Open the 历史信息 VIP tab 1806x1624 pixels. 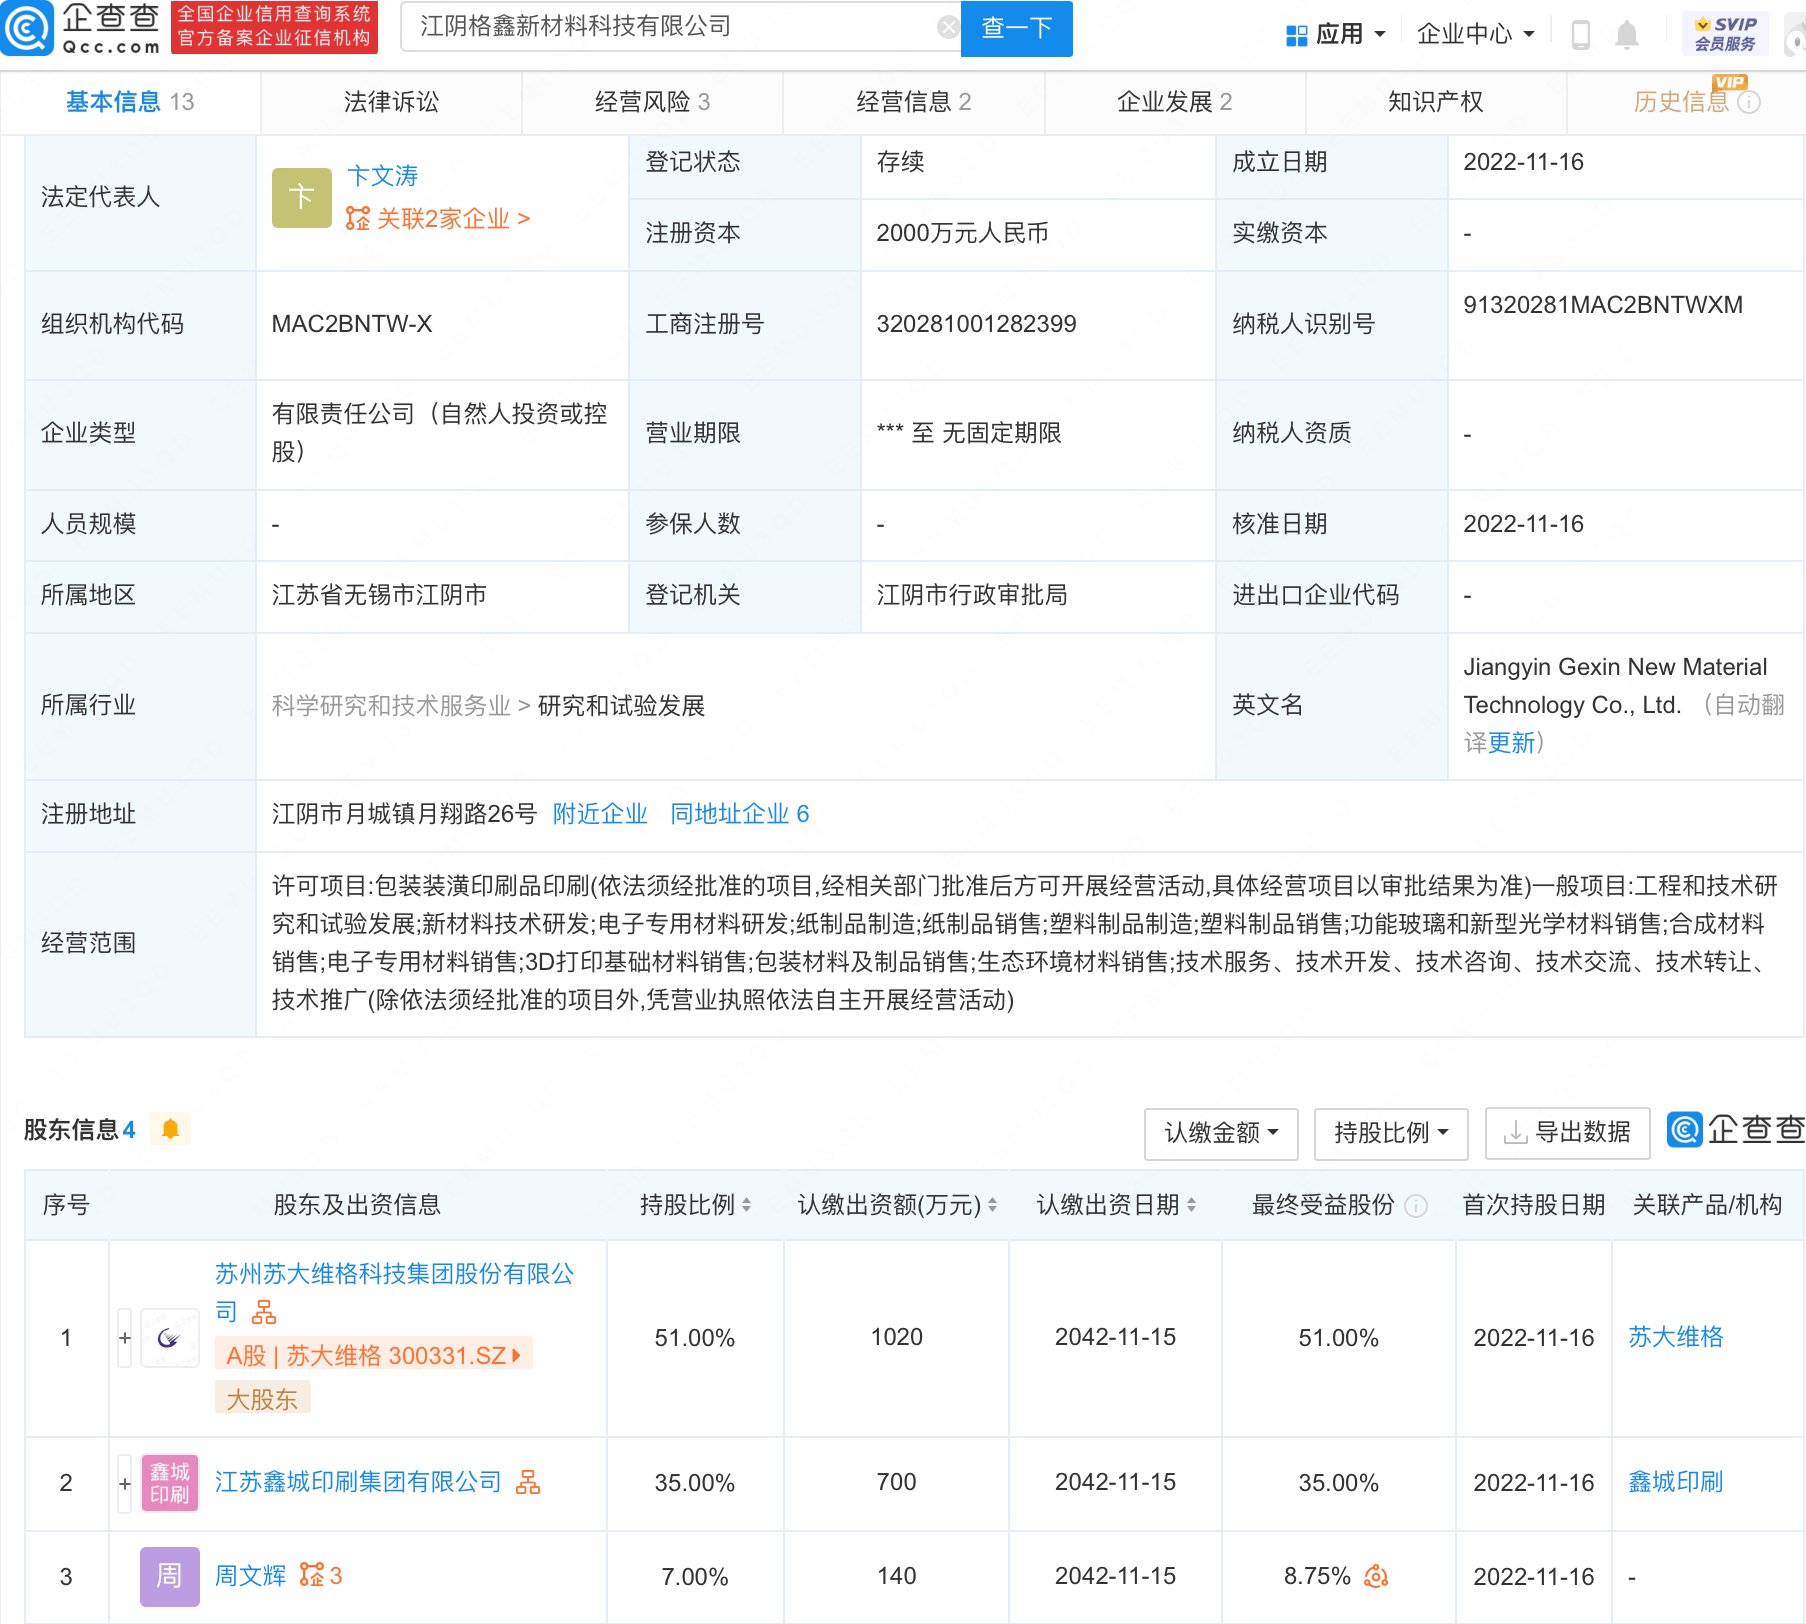tap(1681, 102)
